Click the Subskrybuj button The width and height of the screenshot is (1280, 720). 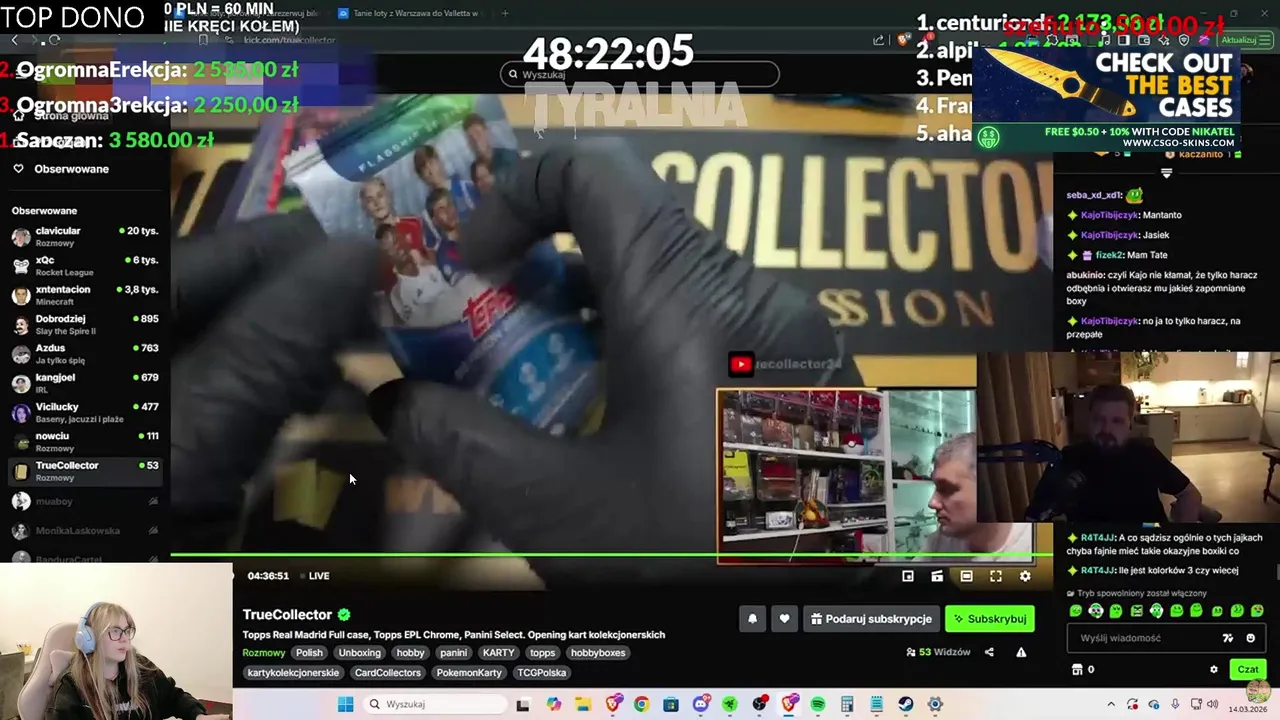click(989, 619)
